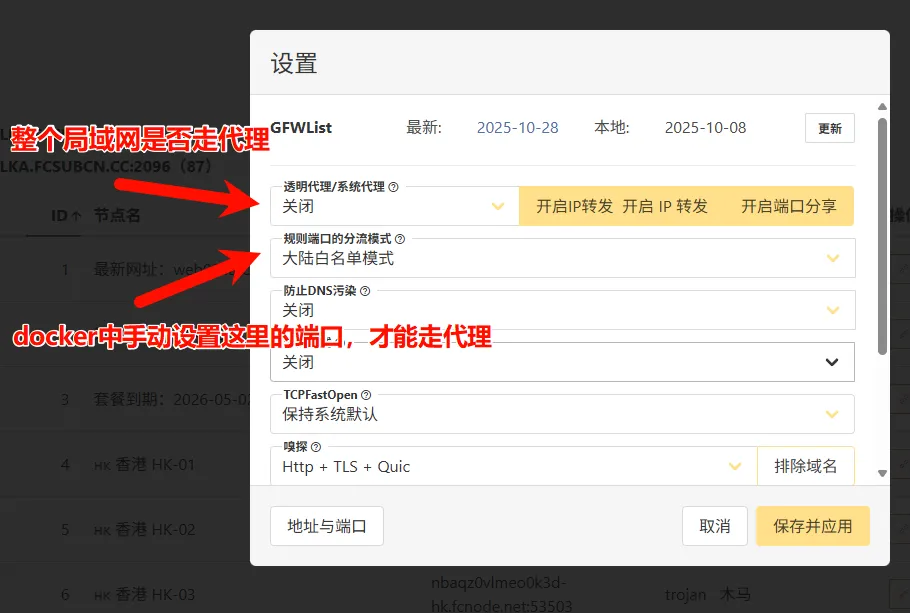Click the settings dialog vertical scrollbar thumb
910x613 pixels.
881,235
